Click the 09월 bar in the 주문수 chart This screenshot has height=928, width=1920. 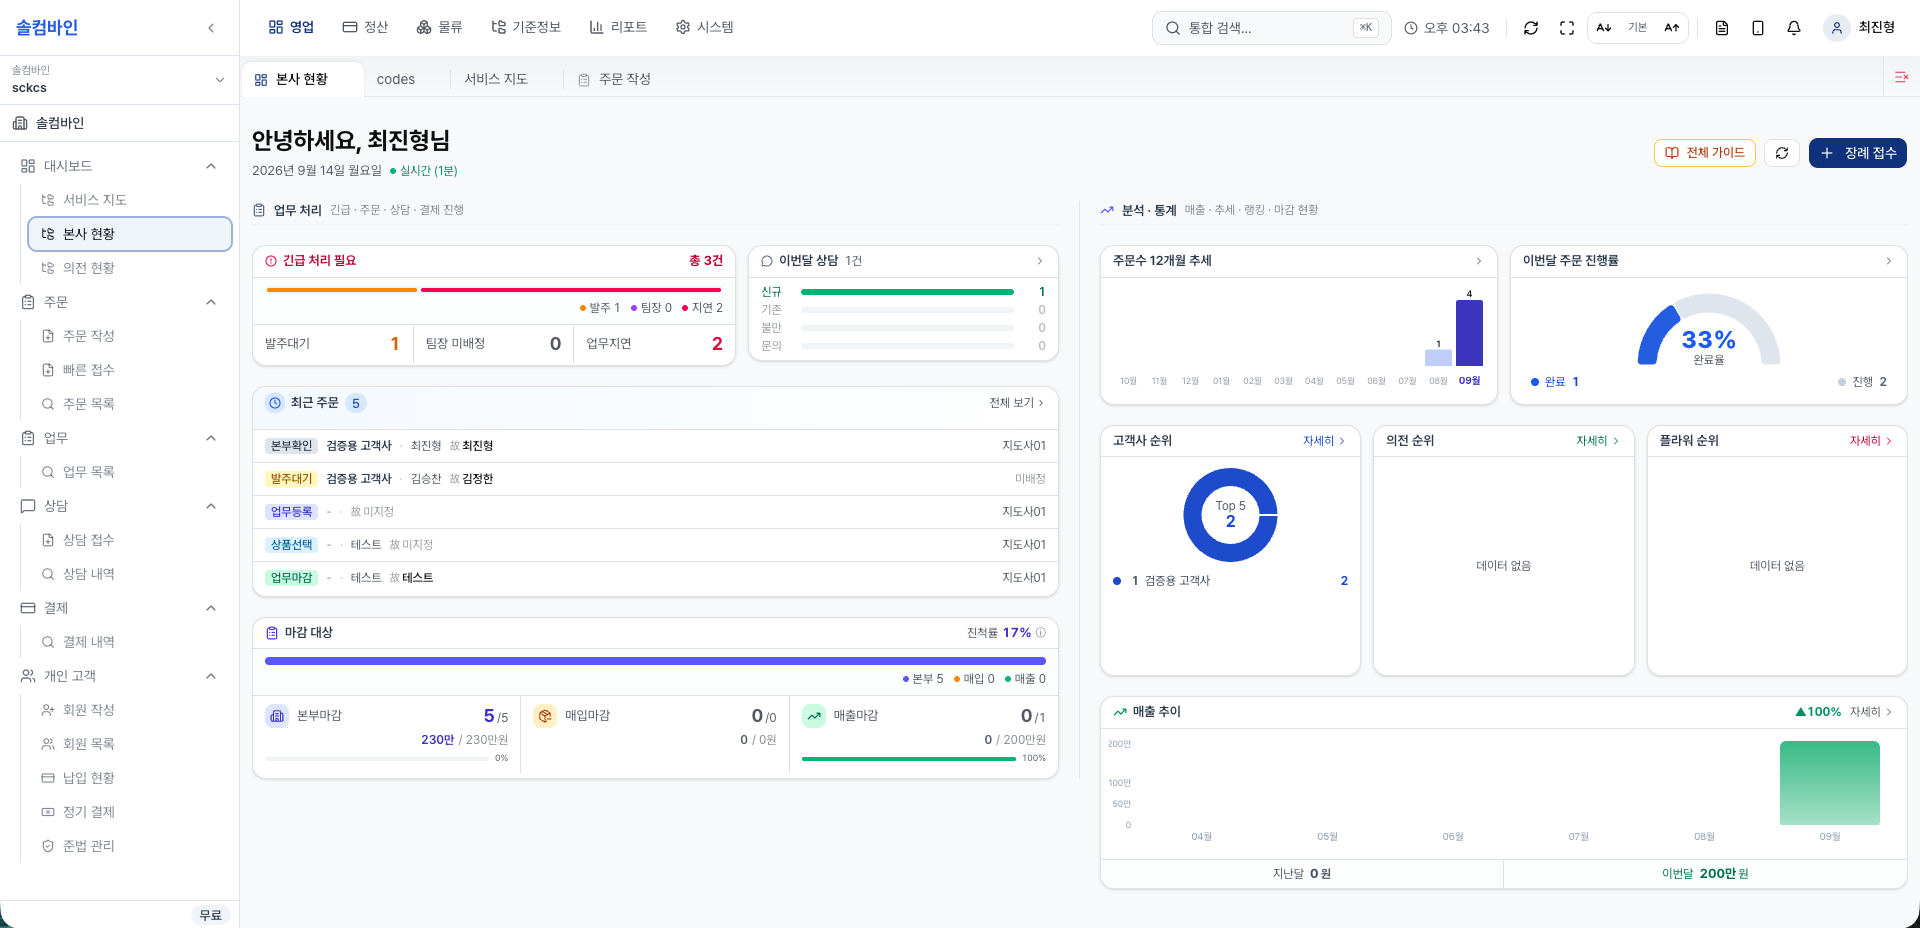point(1469,333)
